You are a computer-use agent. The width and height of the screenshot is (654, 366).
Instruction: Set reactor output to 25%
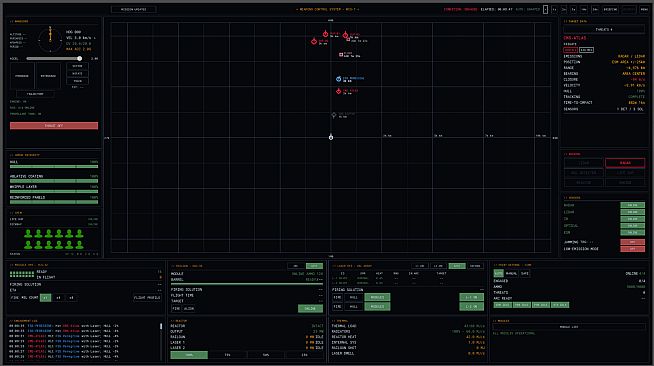pyautogui.click(x=304, y=355)
